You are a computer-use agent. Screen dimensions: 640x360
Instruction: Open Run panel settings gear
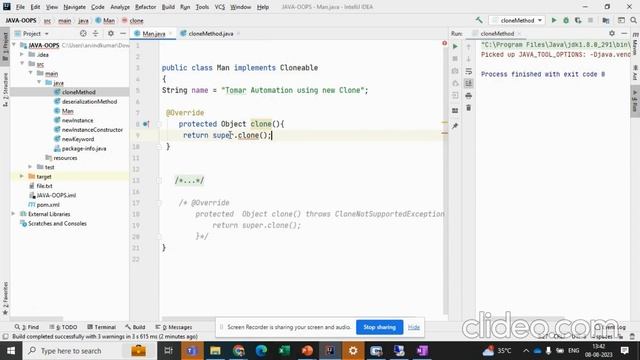[611, 33]
